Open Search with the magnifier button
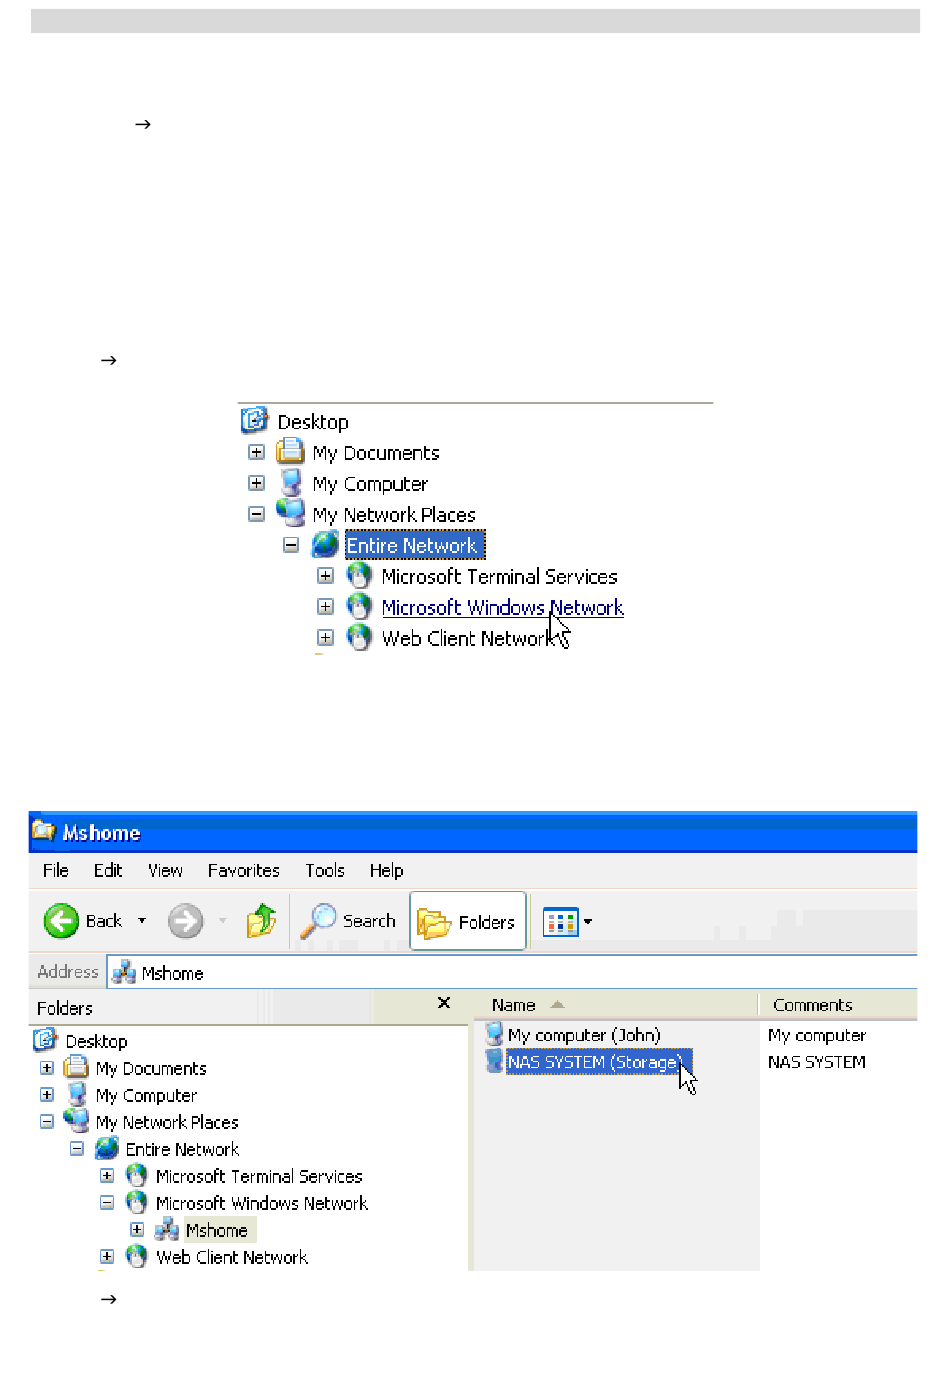Viewport: 950px width, 1378px height. 348,921
